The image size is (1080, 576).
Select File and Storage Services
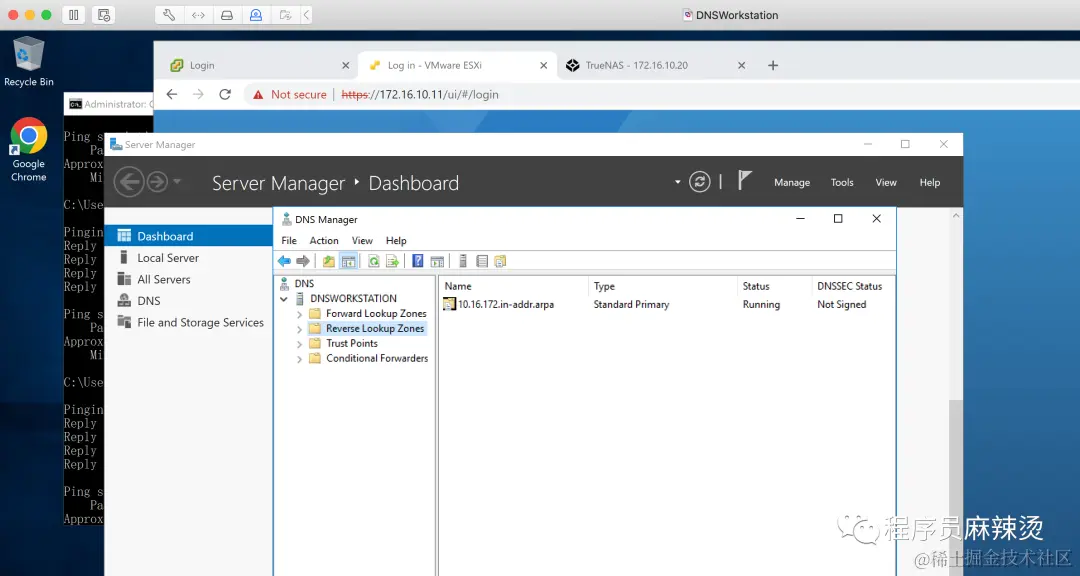click(x=189, y=322)
